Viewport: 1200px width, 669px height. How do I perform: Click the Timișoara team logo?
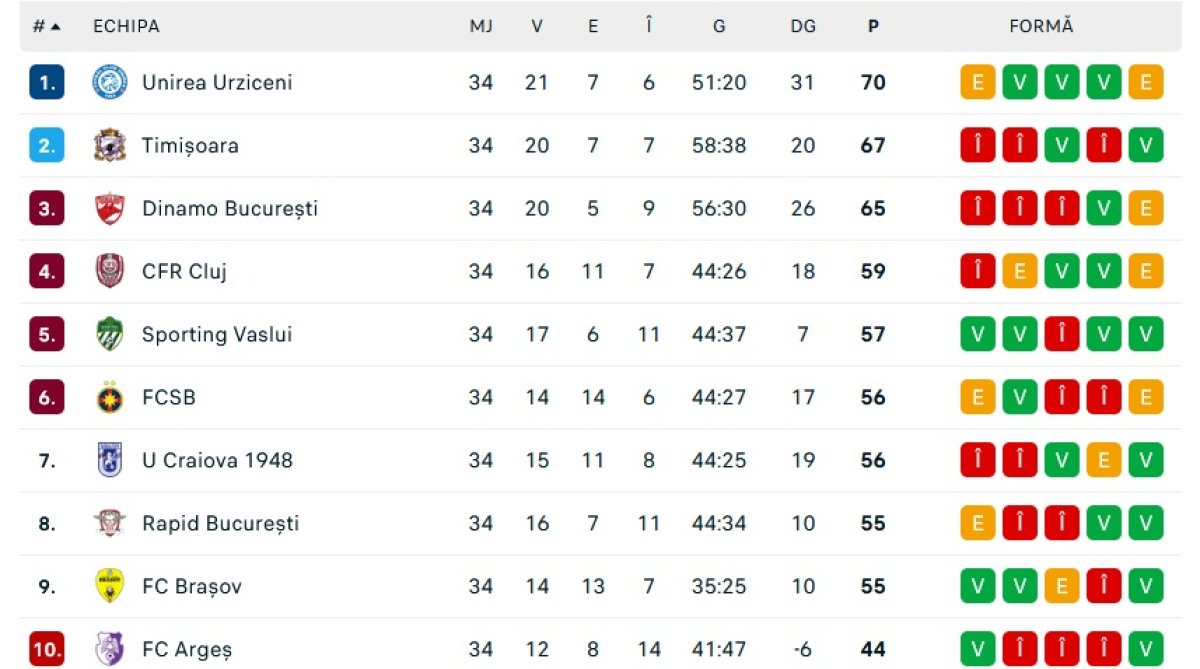point(109,145)
